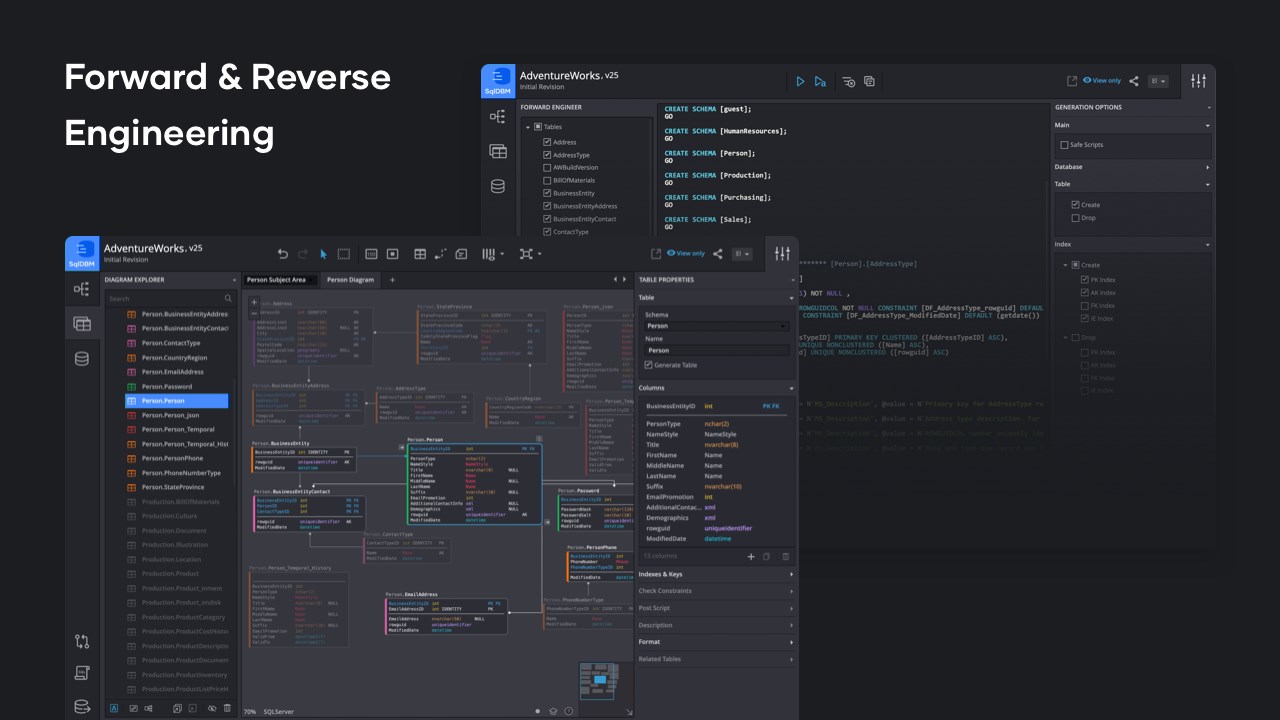
Task: Expand the Database section in Generation Options
Action: click(x=1132, y=167)
